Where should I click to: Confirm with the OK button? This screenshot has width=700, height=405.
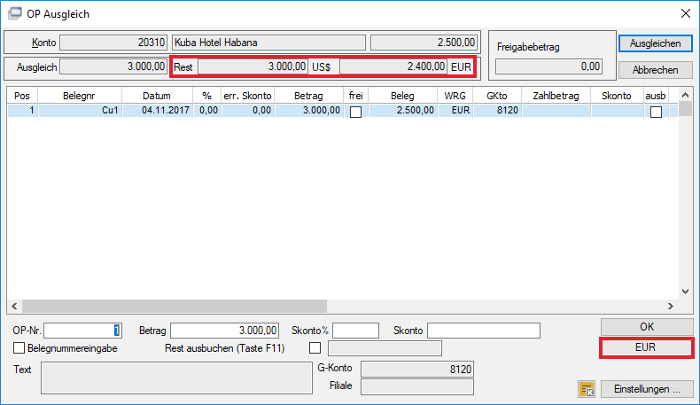(x=647, y=327)
